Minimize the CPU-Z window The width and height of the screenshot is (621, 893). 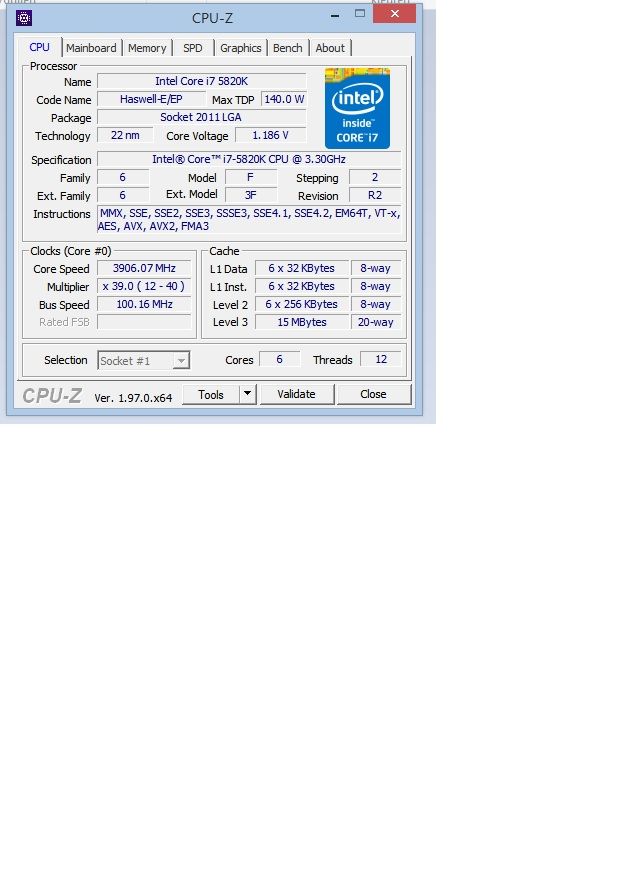point(335,15)
